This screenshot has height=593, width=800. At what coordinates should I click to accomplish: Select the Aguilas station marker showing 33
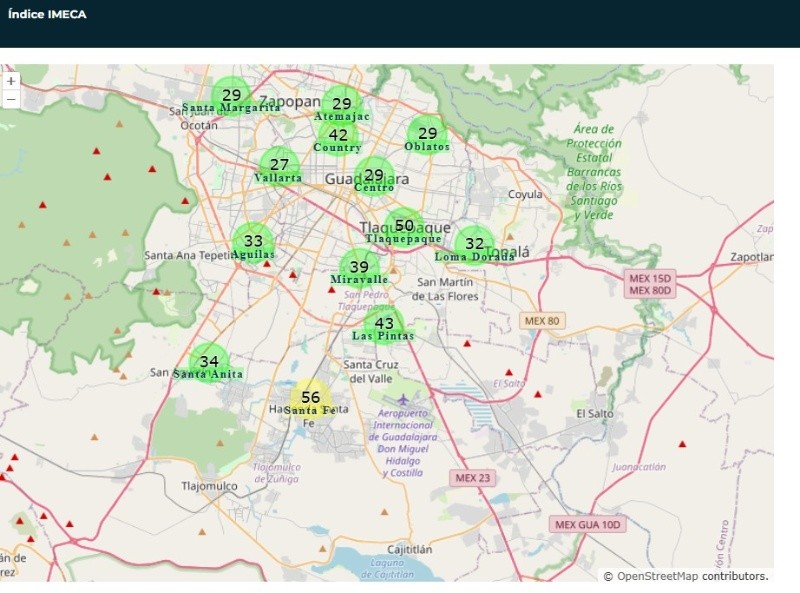(253, 242)
